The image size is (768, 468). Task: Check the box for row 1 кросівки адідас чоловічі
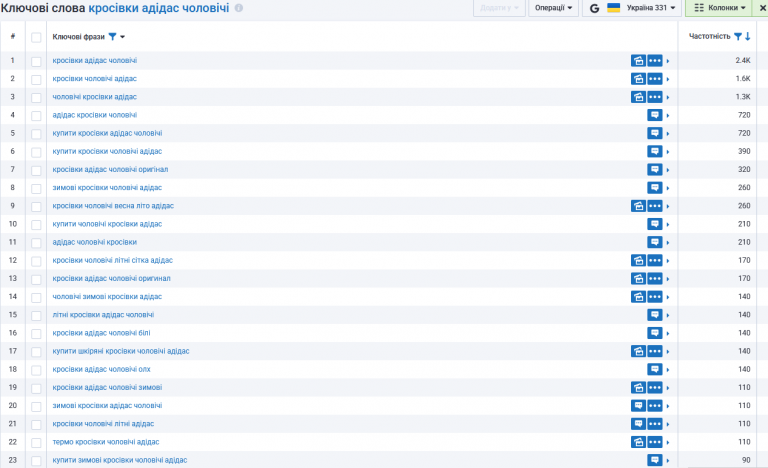36,61
